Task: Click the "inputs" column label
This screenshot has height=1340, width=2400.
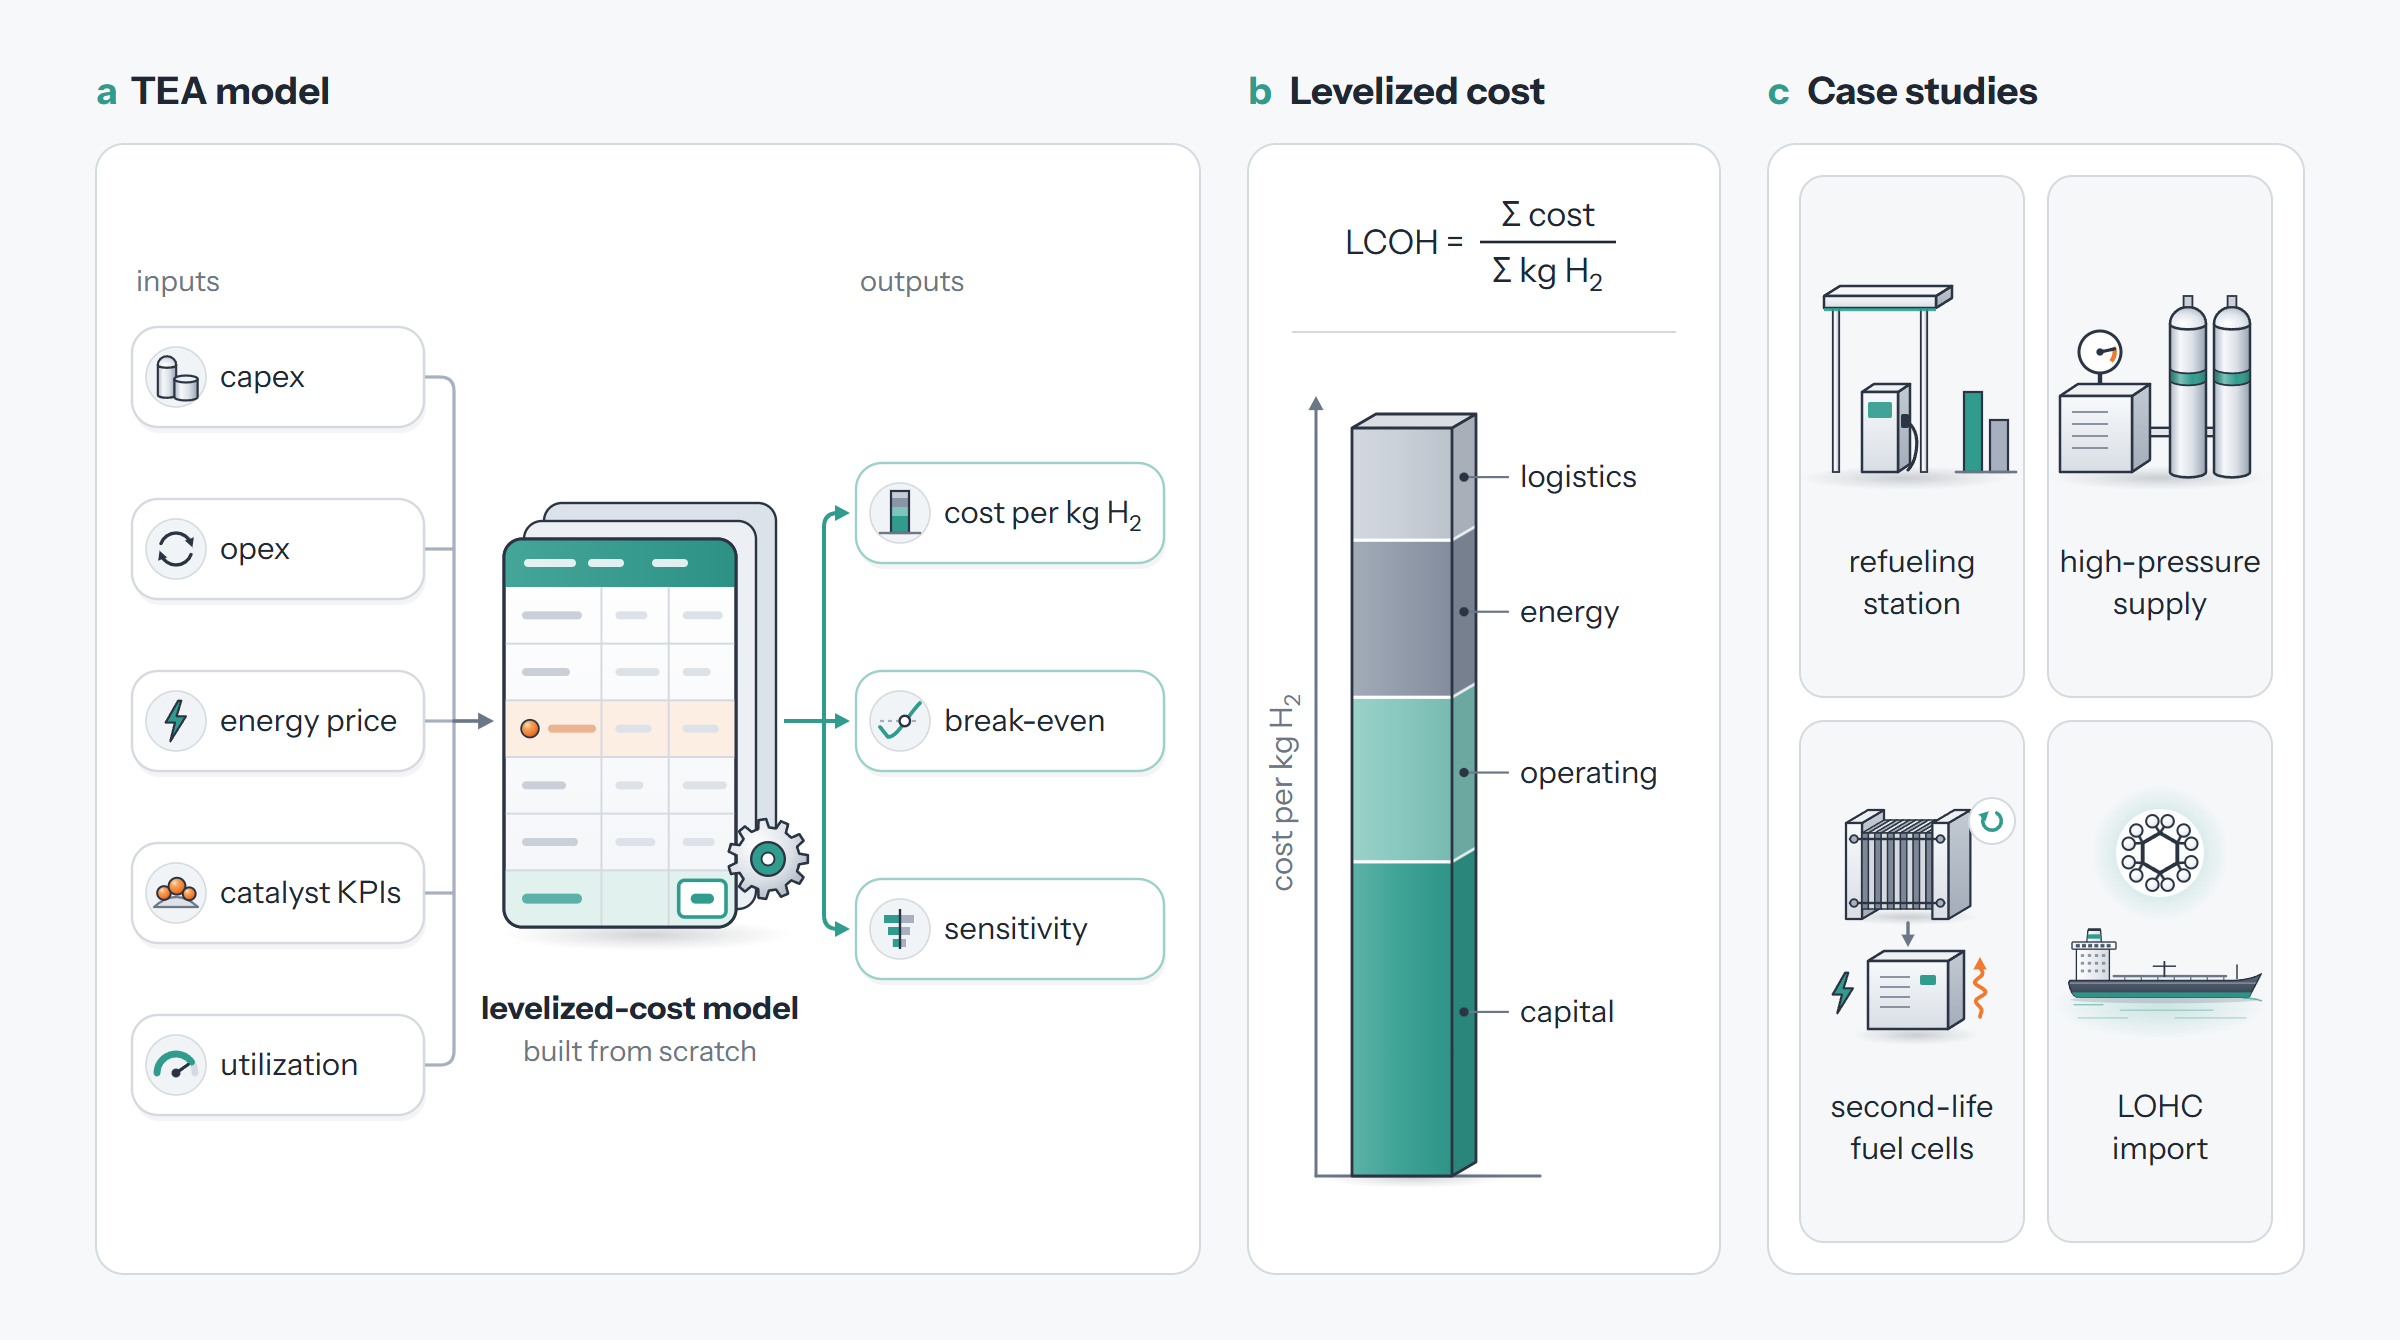Action: pyautogui.click(x=178, y=282)
